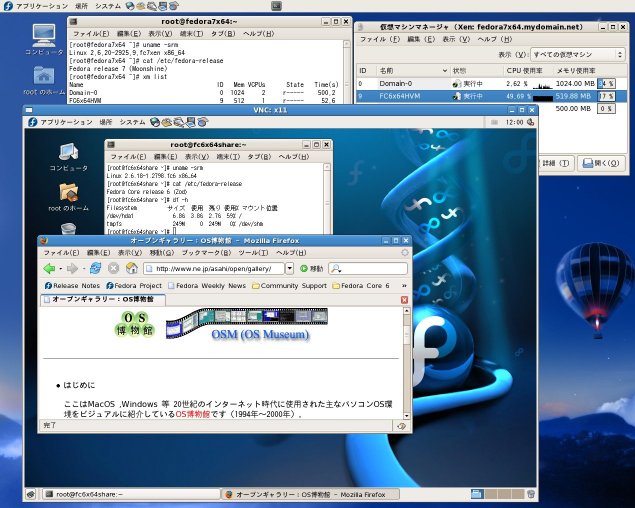Open the Fedora Weekly News bookmark
Screen dimensions: 635x508
tap(207, 286)
